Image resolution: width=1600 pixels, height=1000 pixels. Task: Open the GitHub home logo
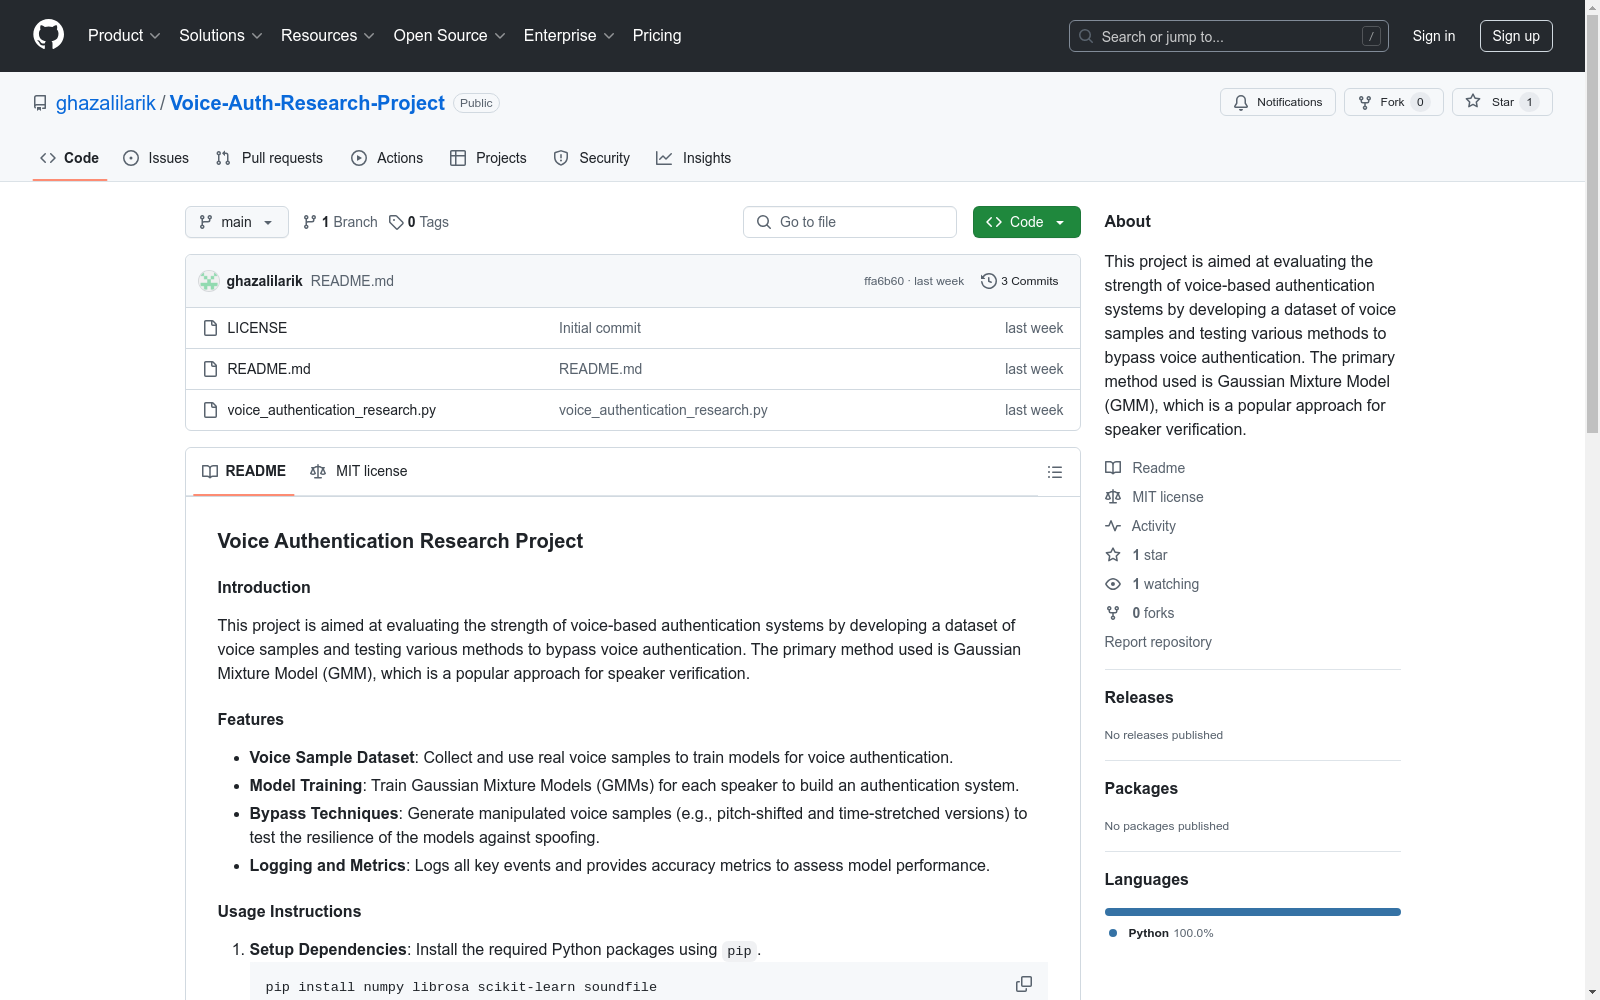tap(48, 35)
